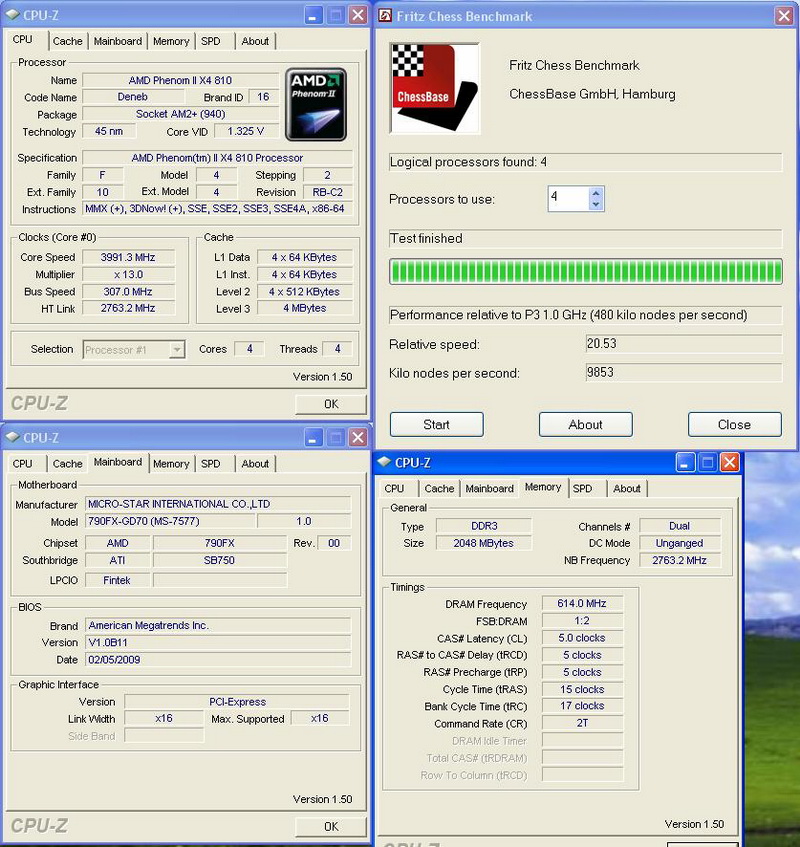Switch to Memory tab in Mainboard window

point(171,463)
